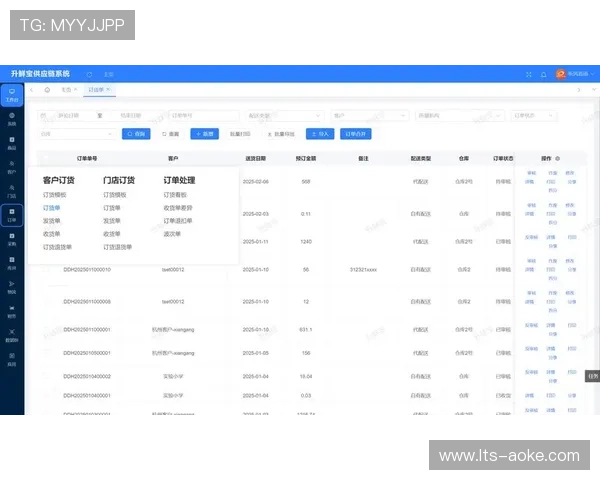The width and height of the screenshot is (600, 480).
Task: Click the 商品 products sidebar icon
Action: click(11, 142)
